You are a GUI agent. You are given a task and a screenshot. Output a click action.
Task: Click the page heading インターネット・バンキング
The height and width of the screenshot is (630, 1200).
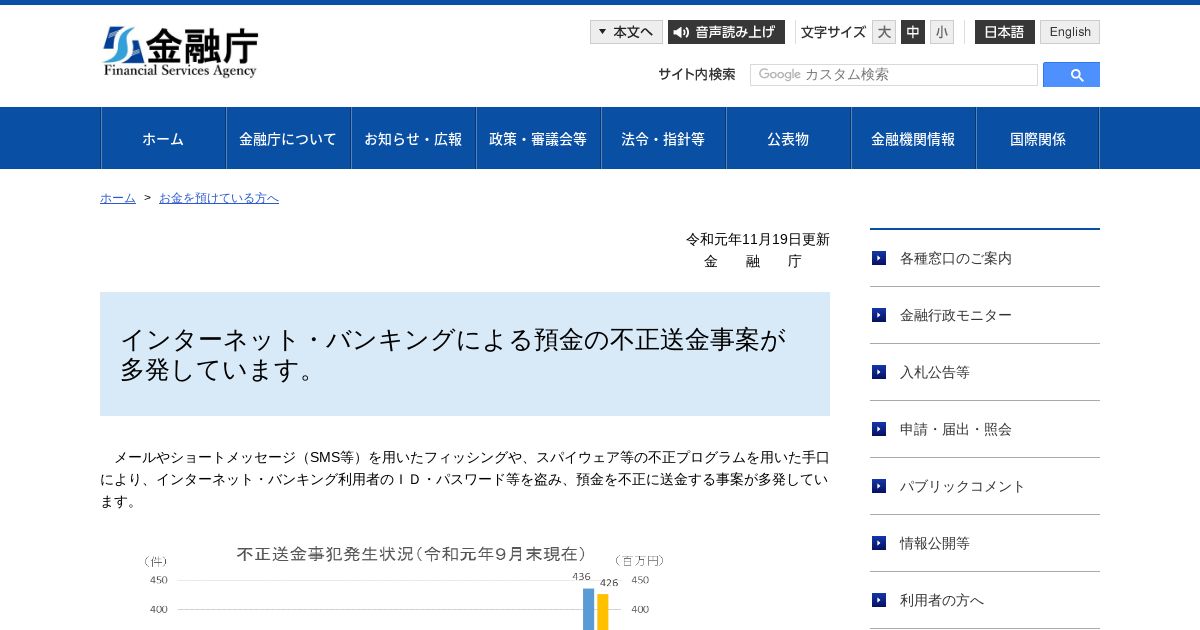click(465, 354)
